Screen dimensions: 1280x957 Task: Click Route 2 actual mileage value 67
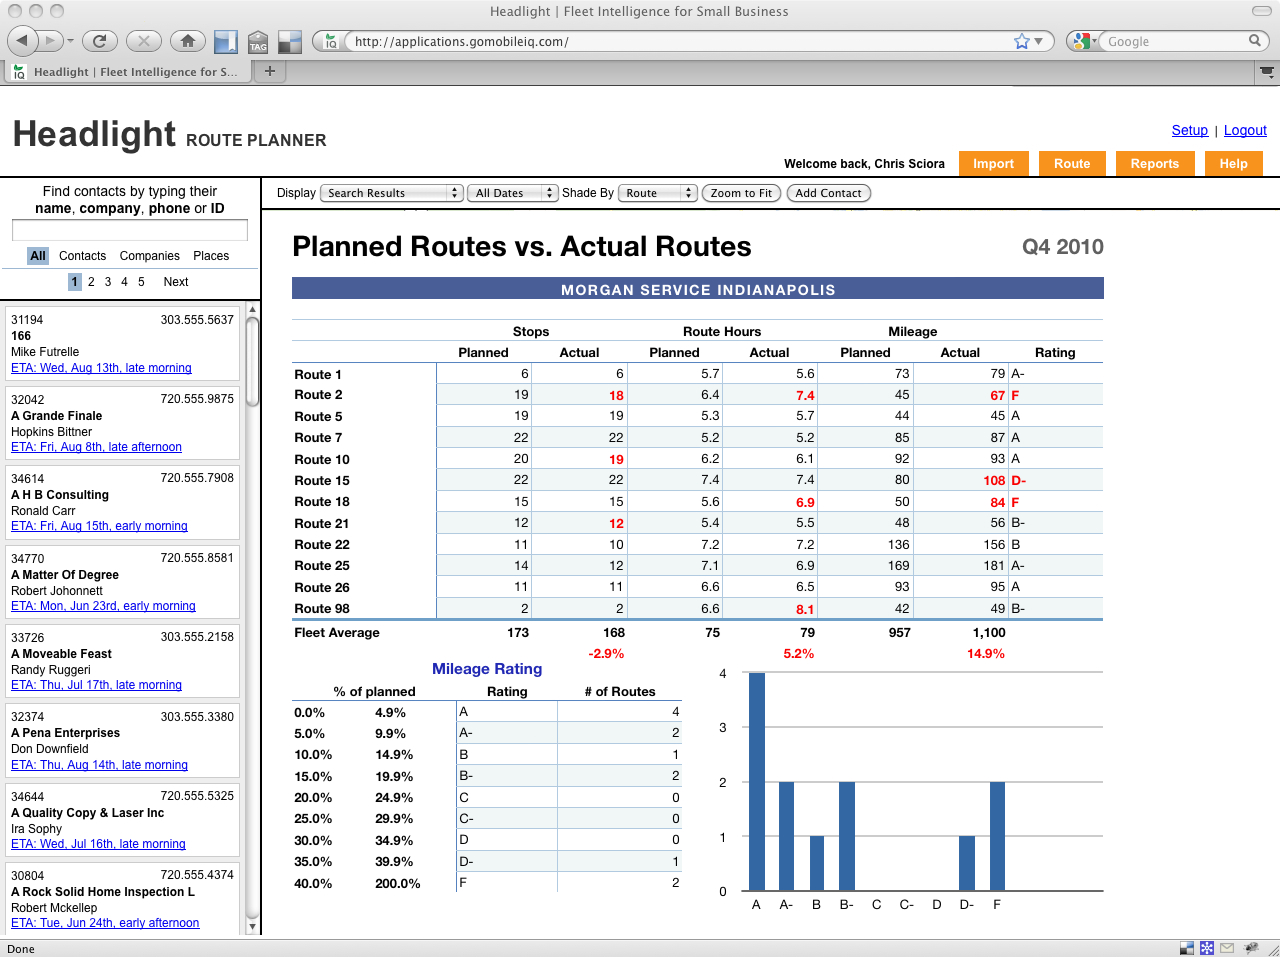[x=997, y=396]
